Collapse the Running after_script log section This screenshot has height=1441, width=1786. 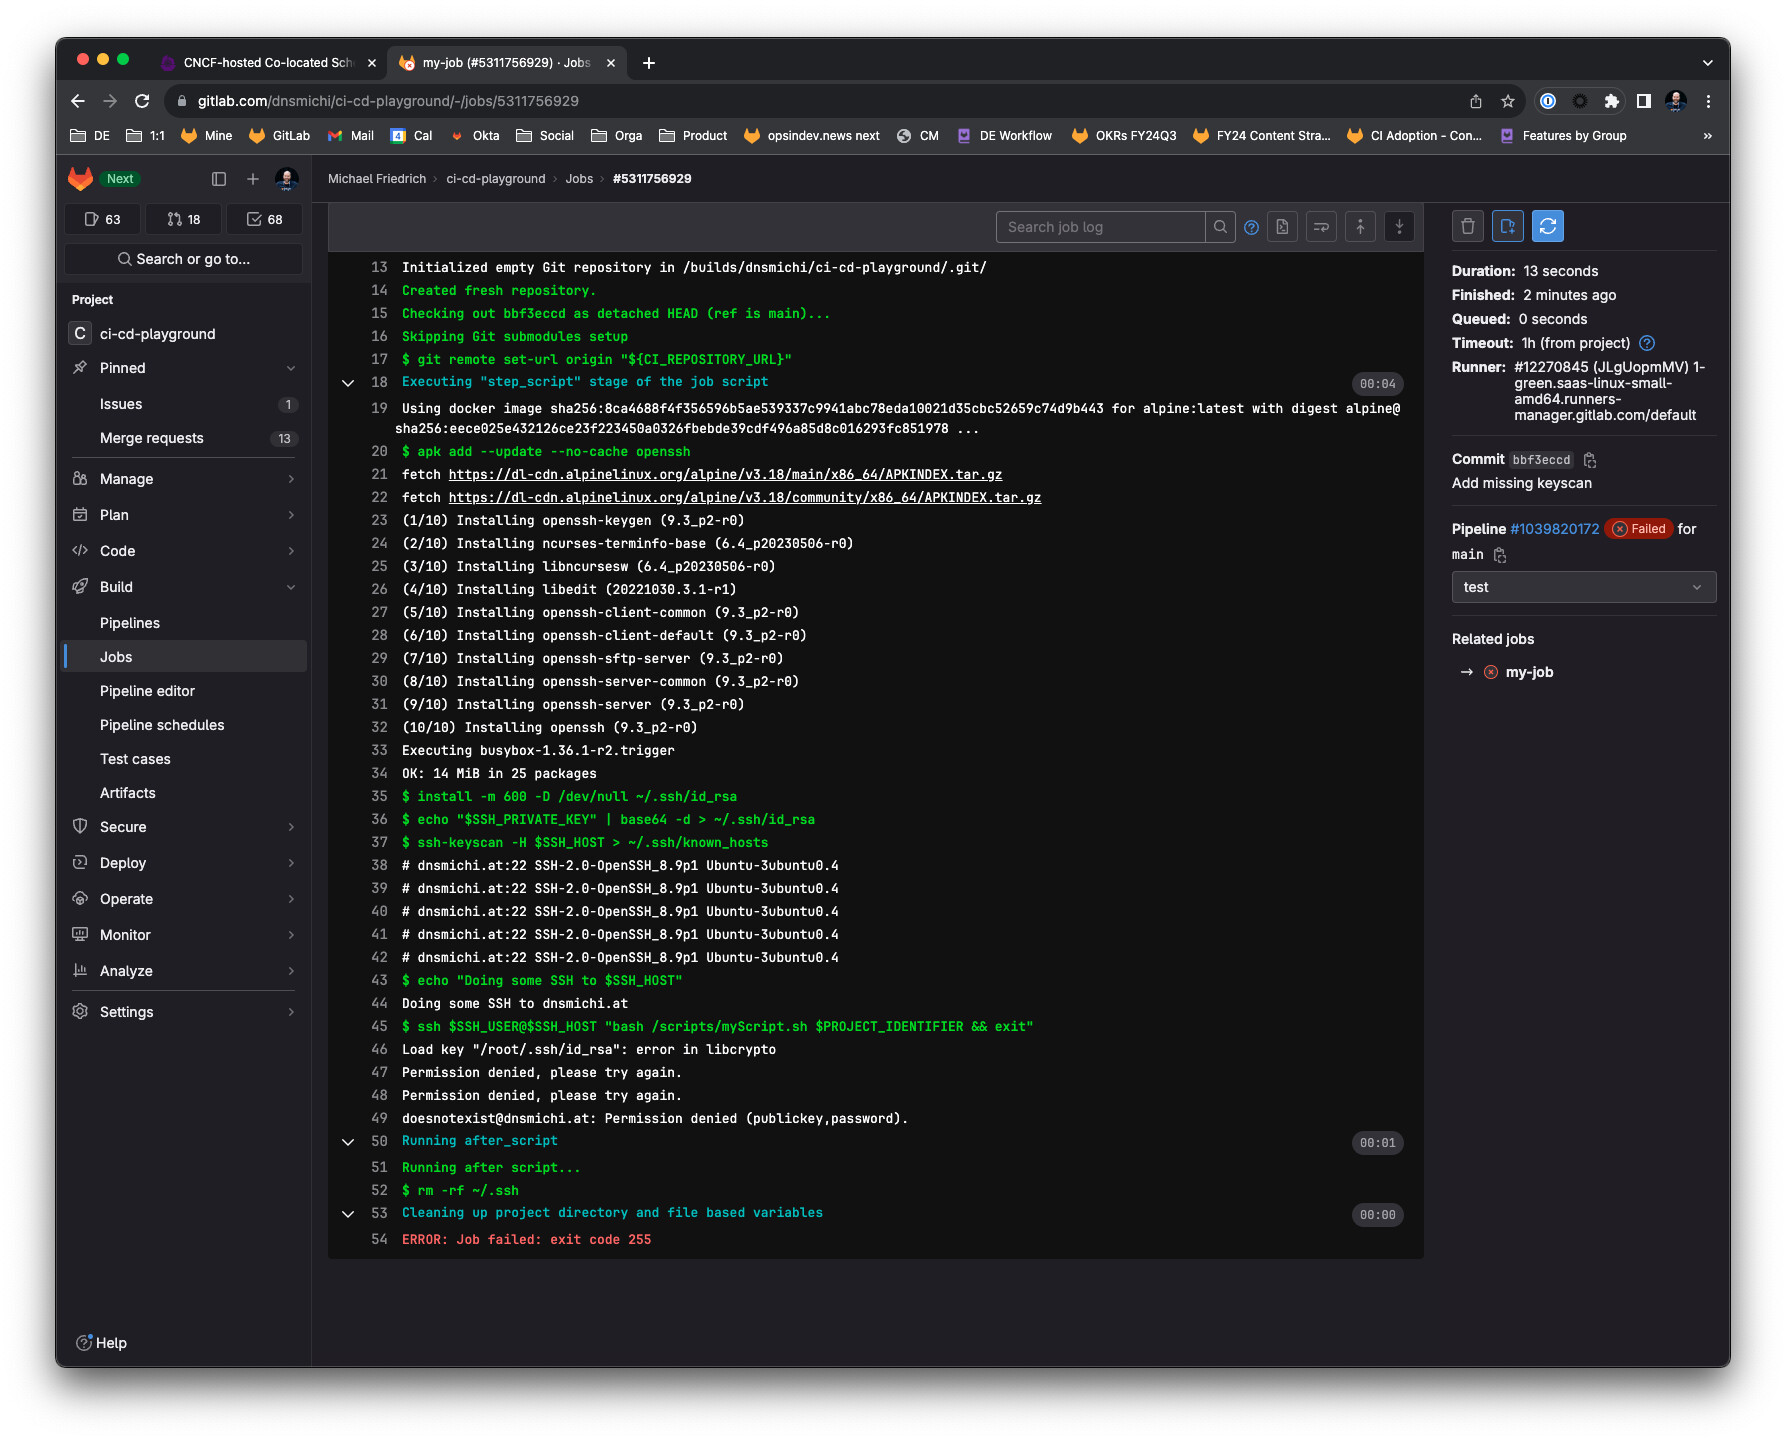(x=348, y=1142)
